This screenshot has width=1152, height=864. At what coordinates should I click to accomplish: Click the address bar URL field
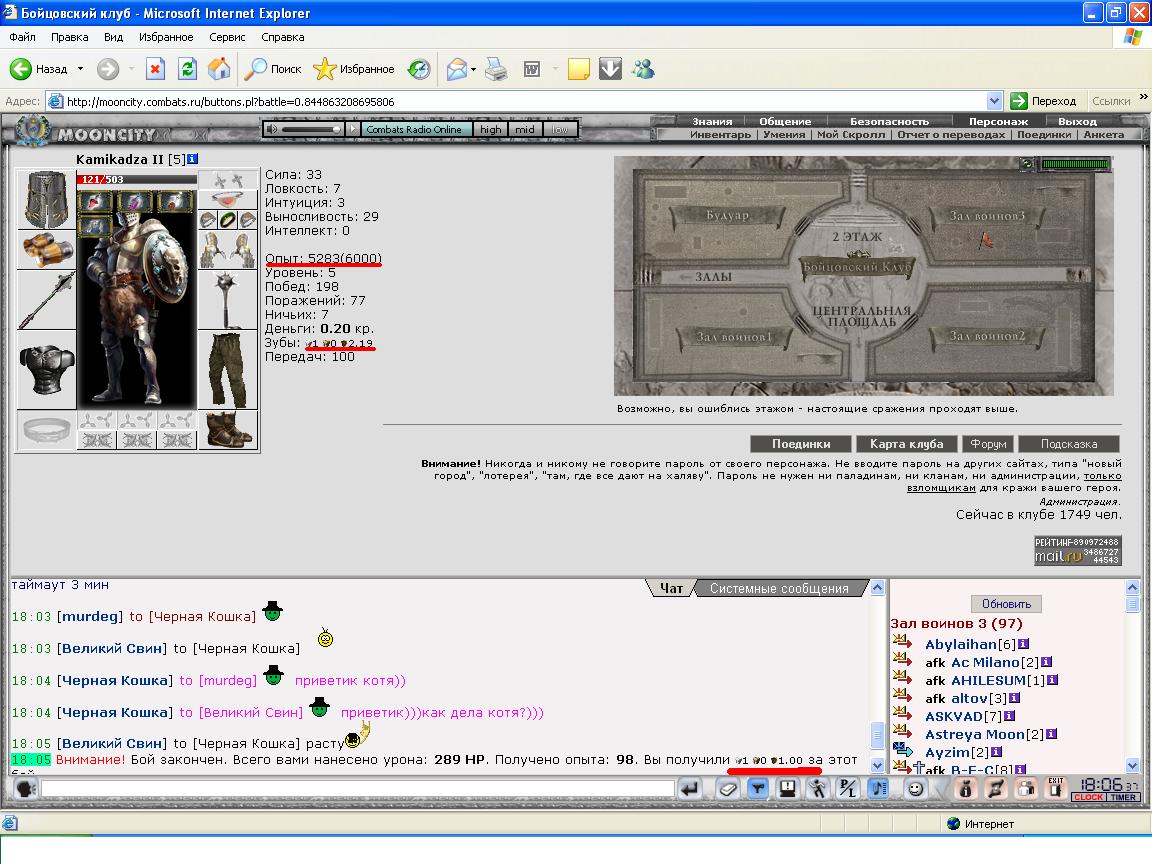(x=516, y=101)
